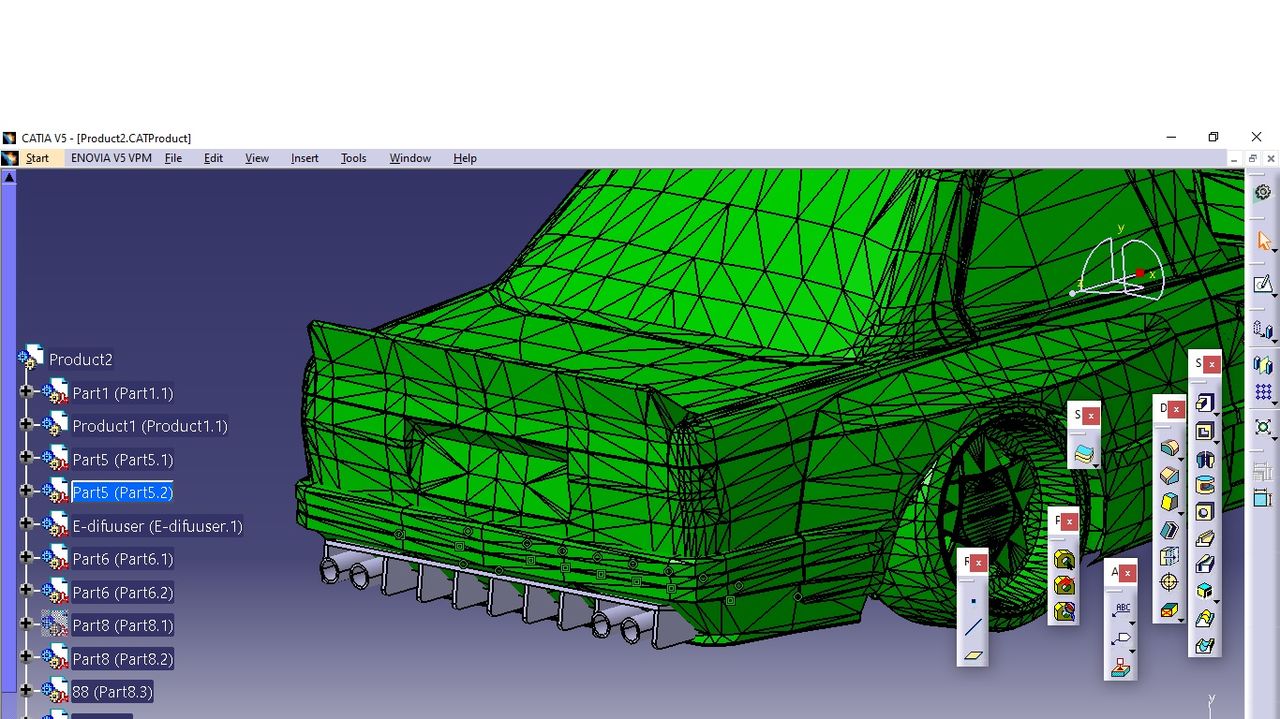The width and height of the screenshot is (1280, 719).
Task: Open the Start menu in CATIA
Action: coord(37,158)
